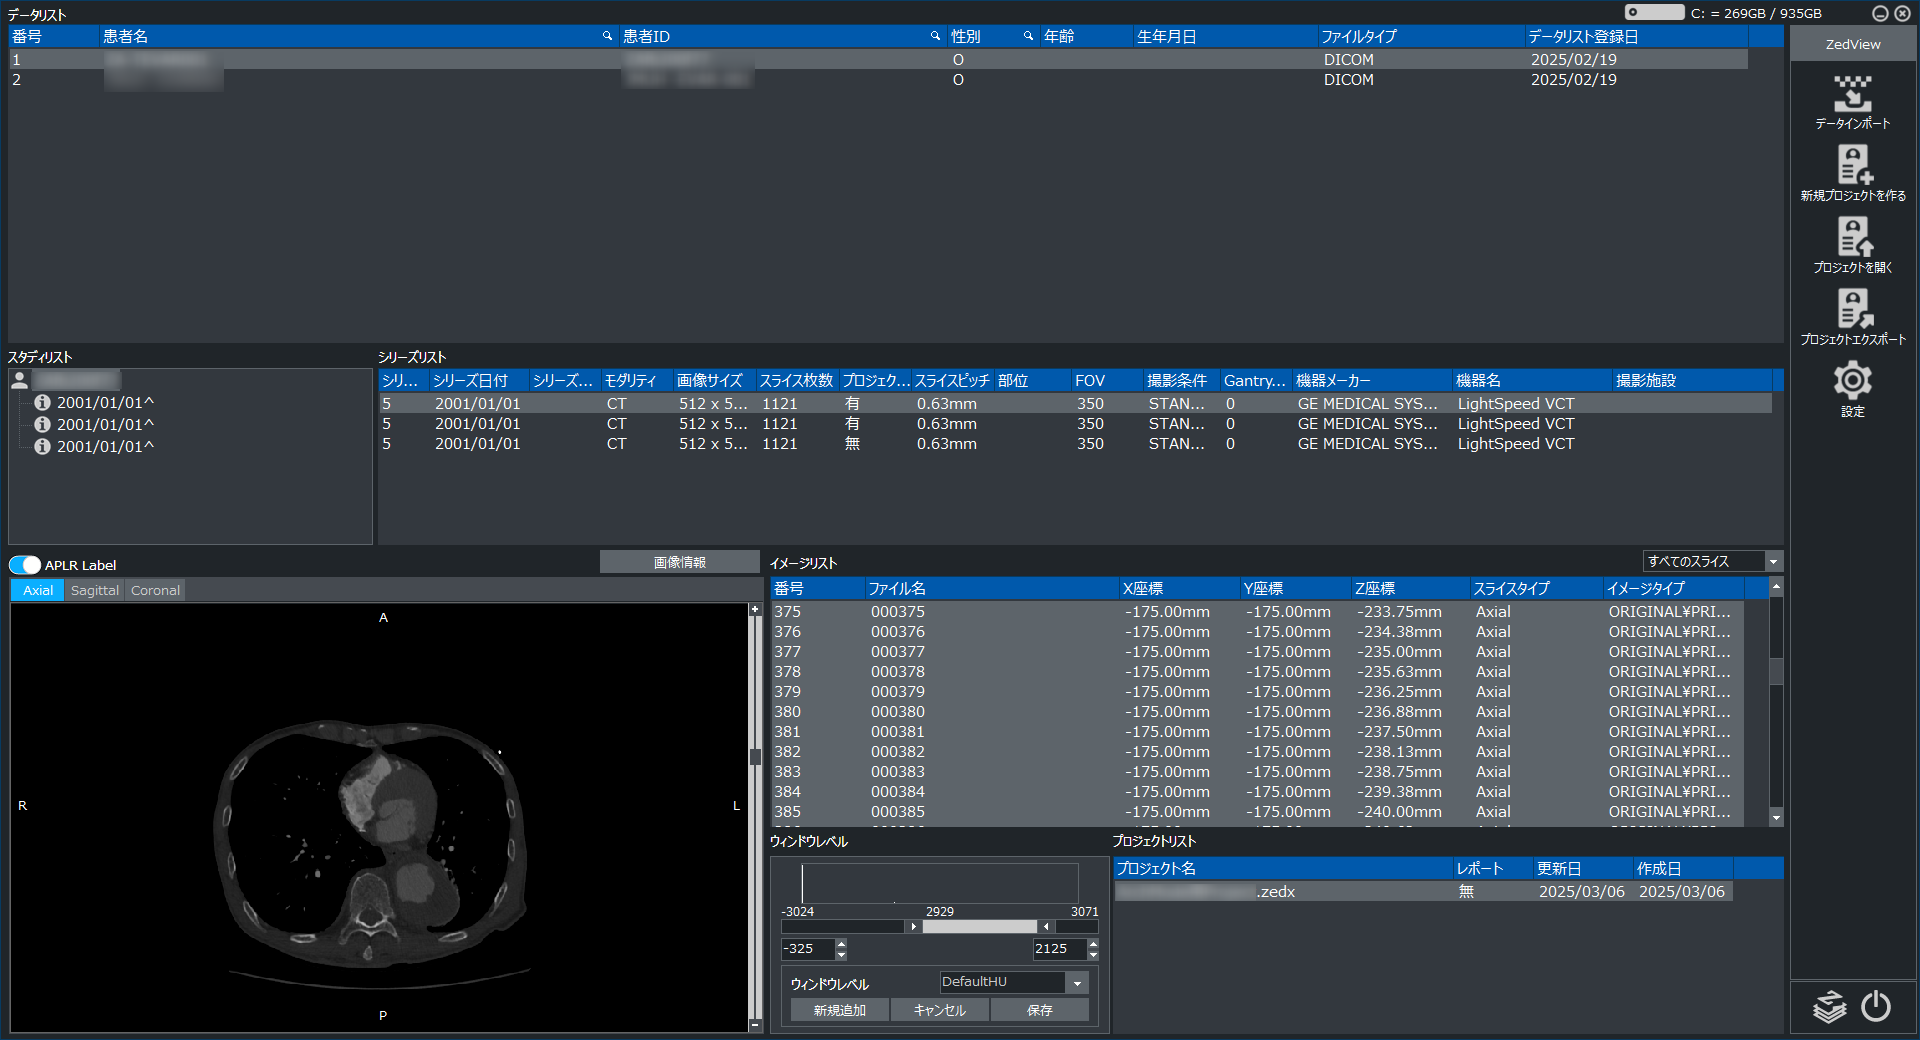Switch to the Coronal view tab

click(156, 590)
